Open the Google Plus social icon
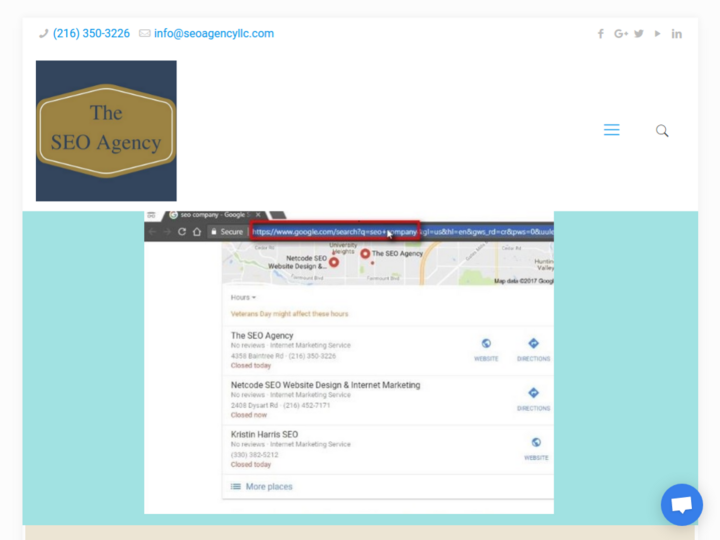720x540 pixels. pos(620,34)
